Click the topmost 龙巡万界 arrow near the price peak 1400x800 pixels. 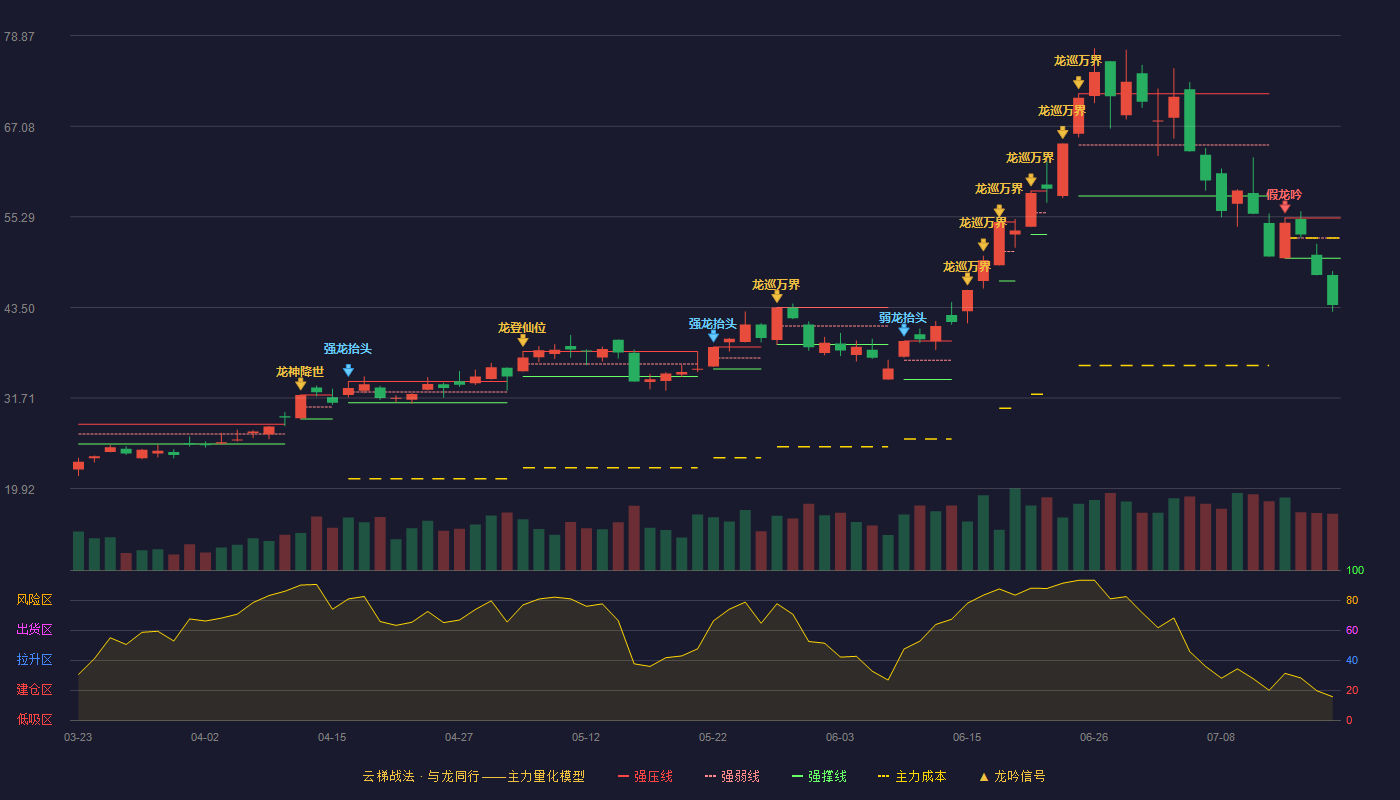pos(1078,83)
